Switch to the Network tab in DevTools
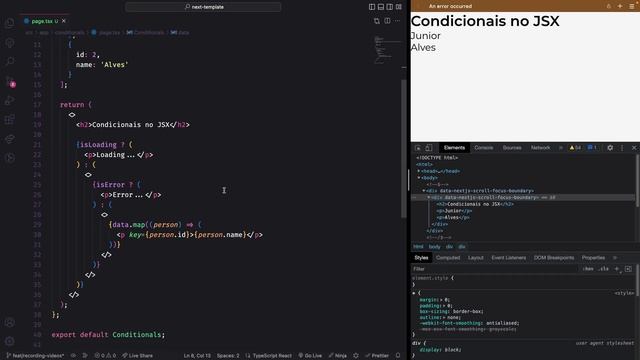 540,148
